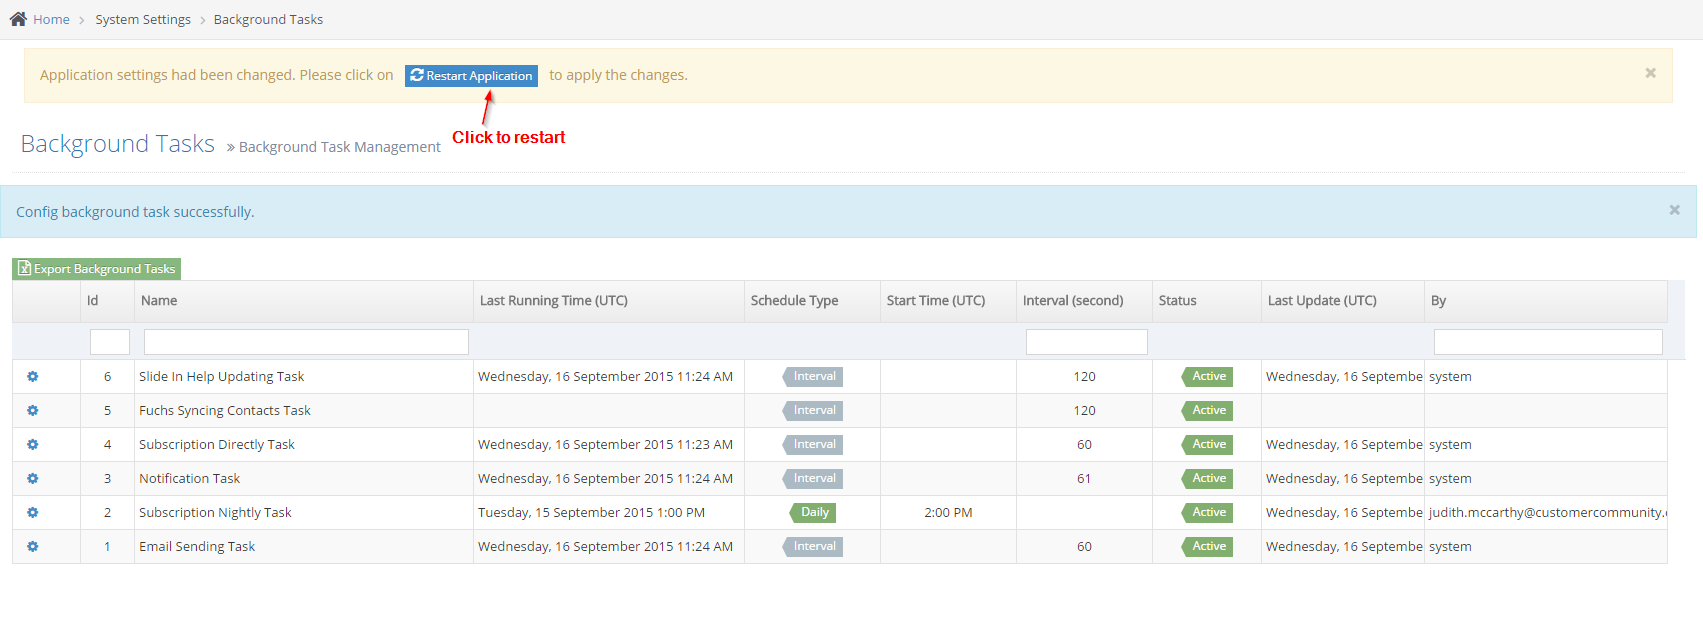The height and width of the screenshot is (619, 1703).
Task: Open System Settings breadcrumb link
Action: (143, 20)
